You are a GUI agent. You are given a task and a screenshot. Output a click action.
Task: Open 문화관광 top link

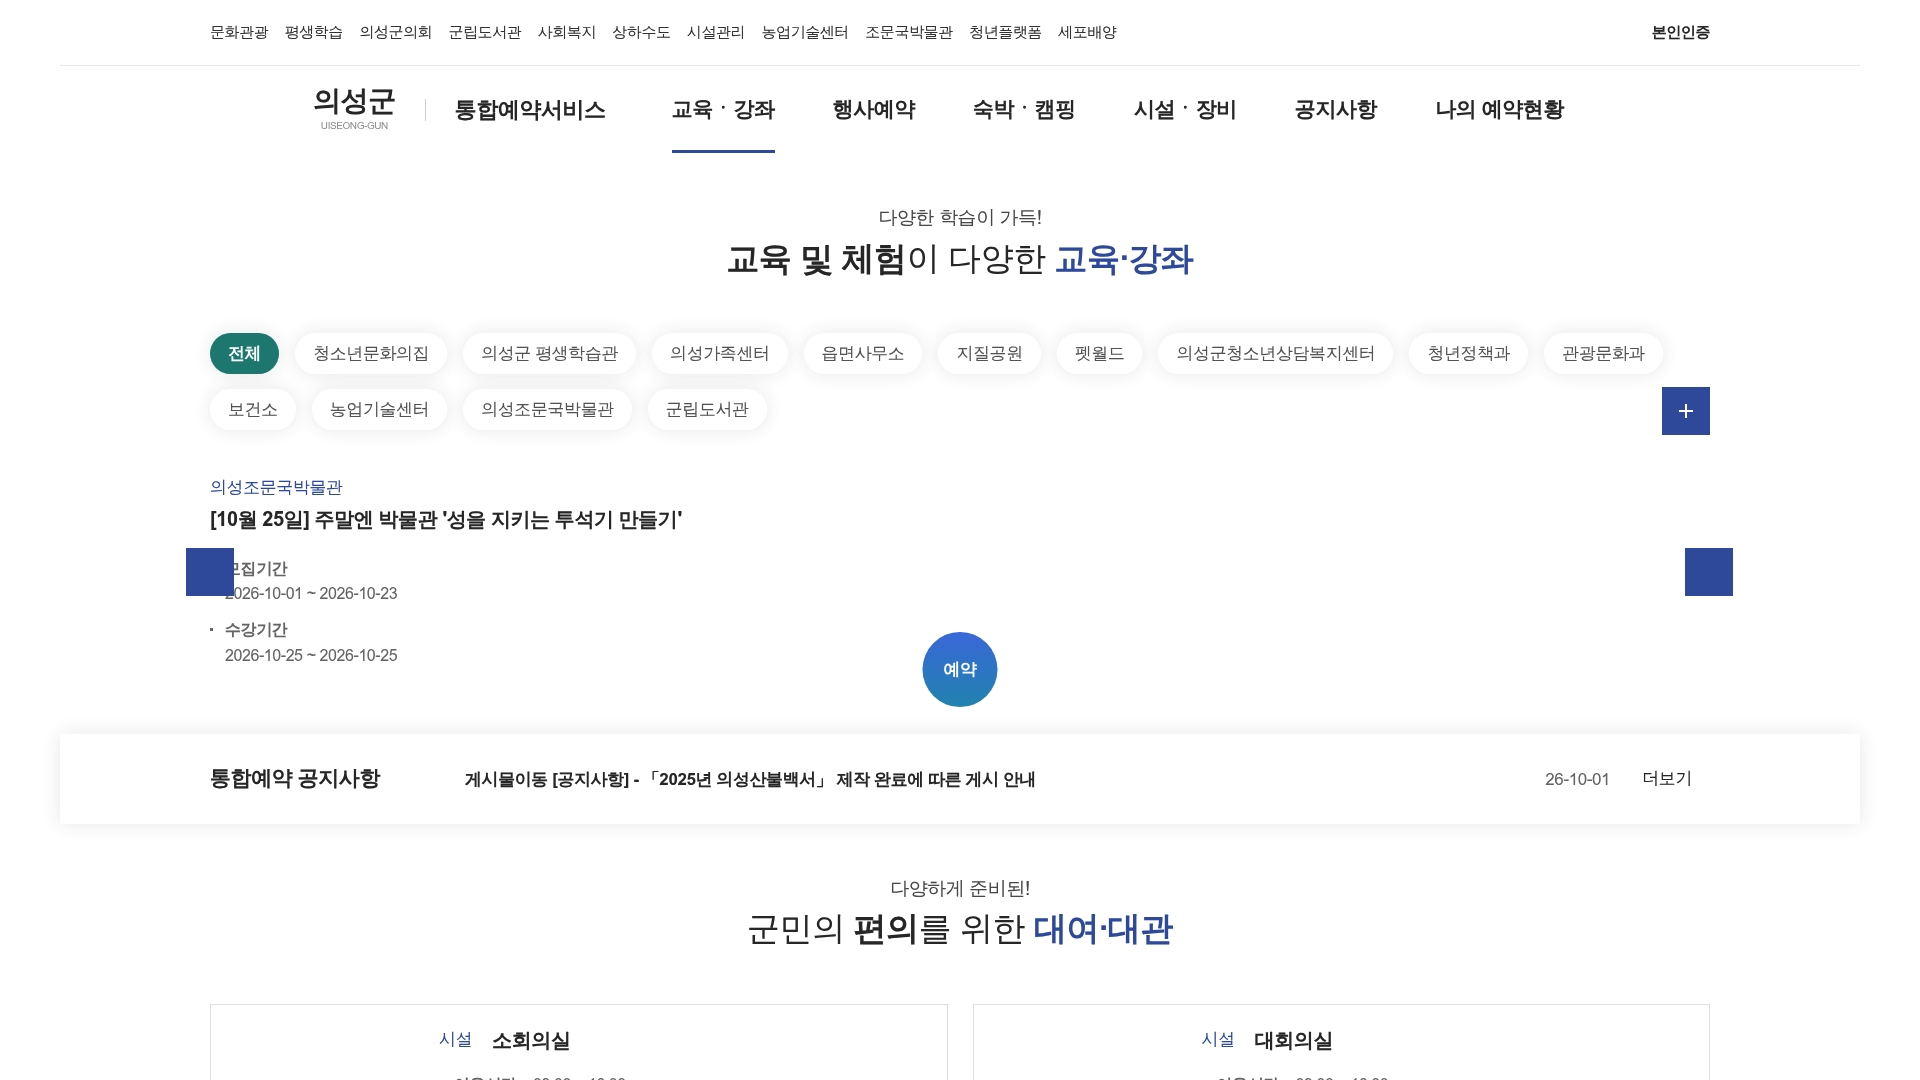click(239, 32)
